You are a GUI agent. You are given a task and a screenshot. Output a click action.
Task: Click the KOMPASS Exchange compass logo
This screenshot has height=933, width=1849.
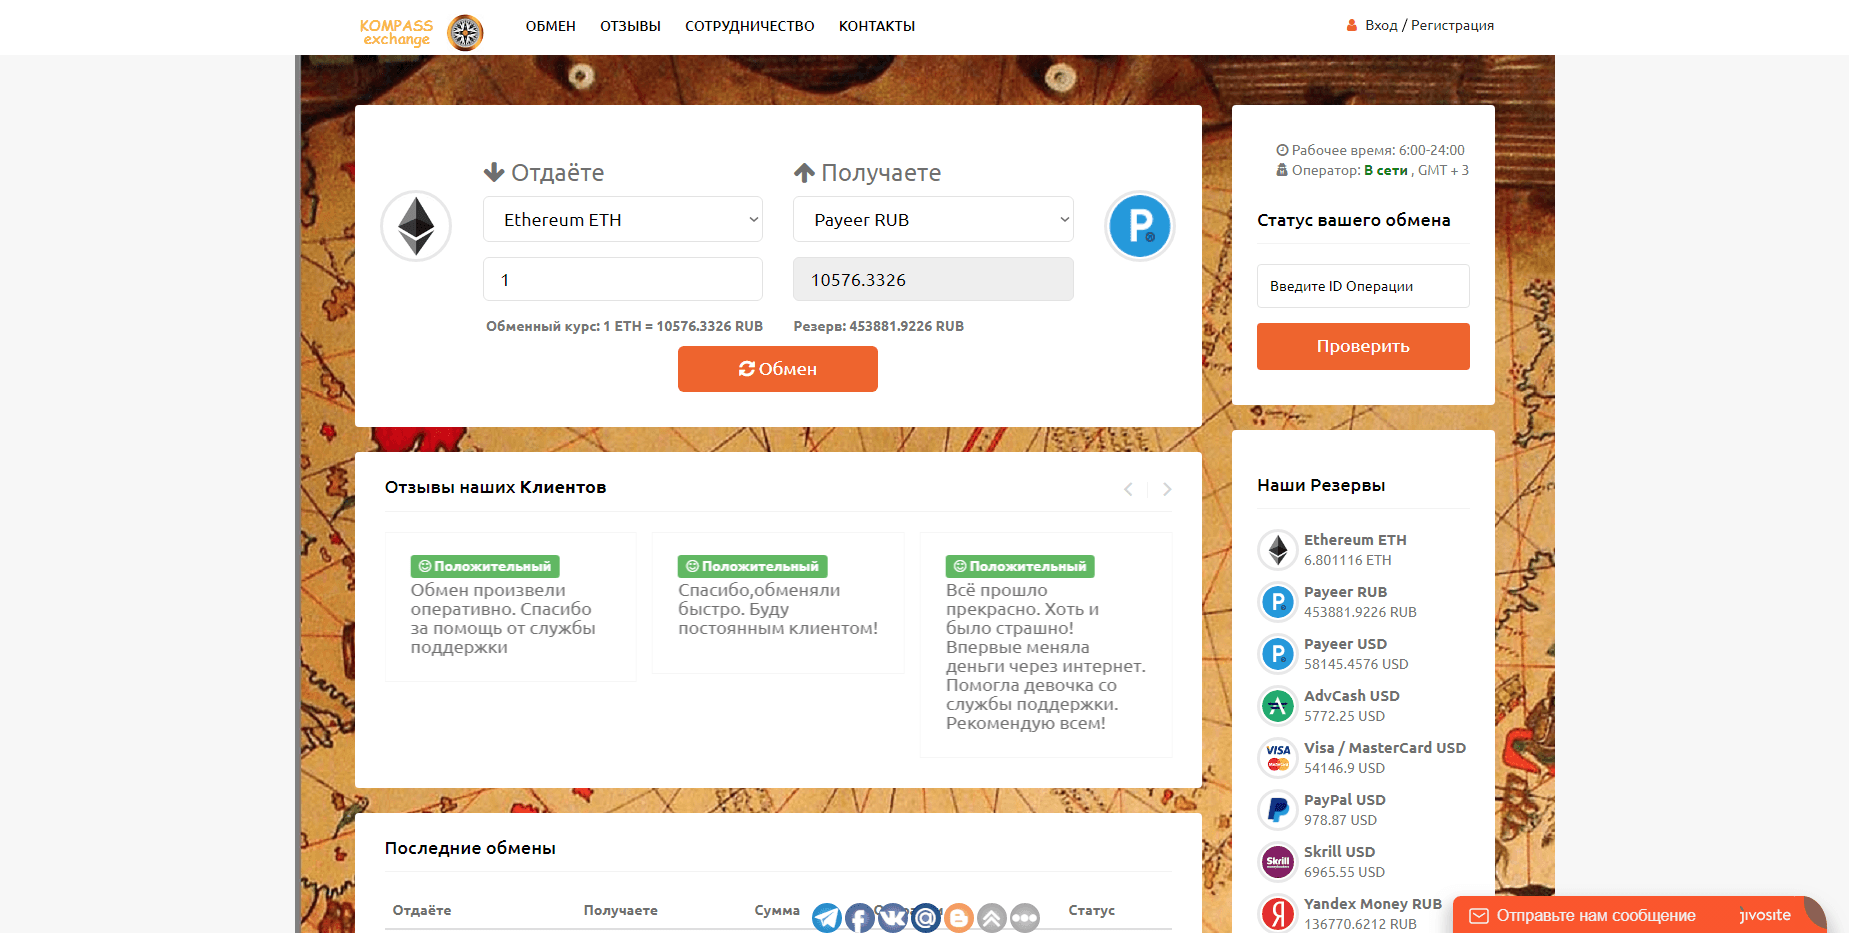[464, 31]
